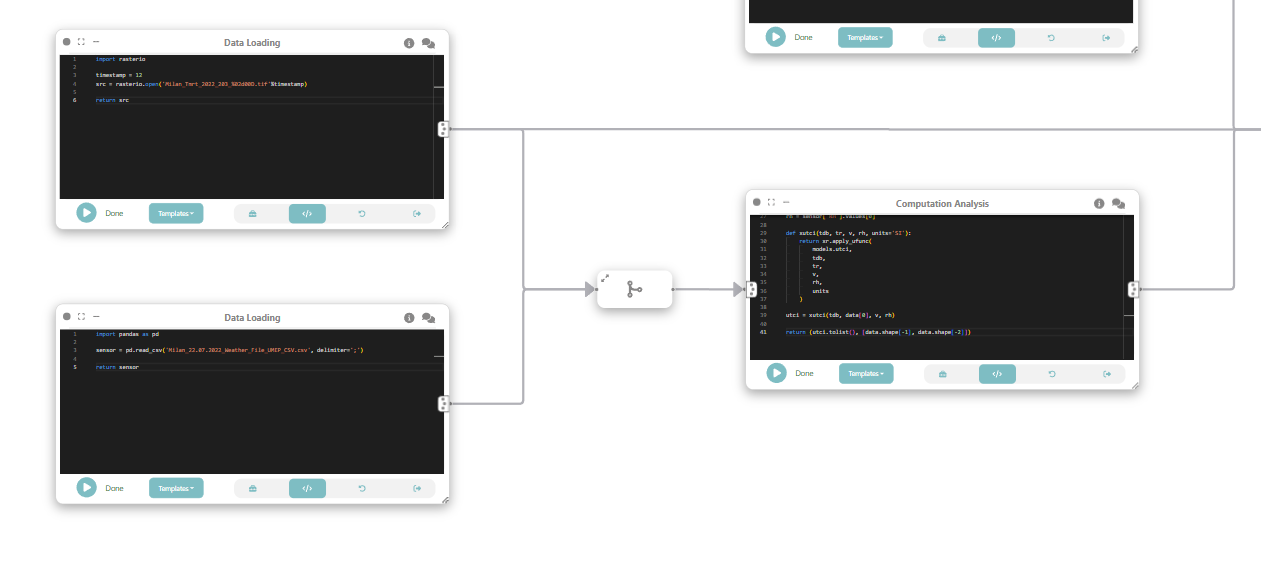The height and width of the screenshot is (563, 1261).
Task: Run the rasterio Data Loading node
Action: pos(87,213)
